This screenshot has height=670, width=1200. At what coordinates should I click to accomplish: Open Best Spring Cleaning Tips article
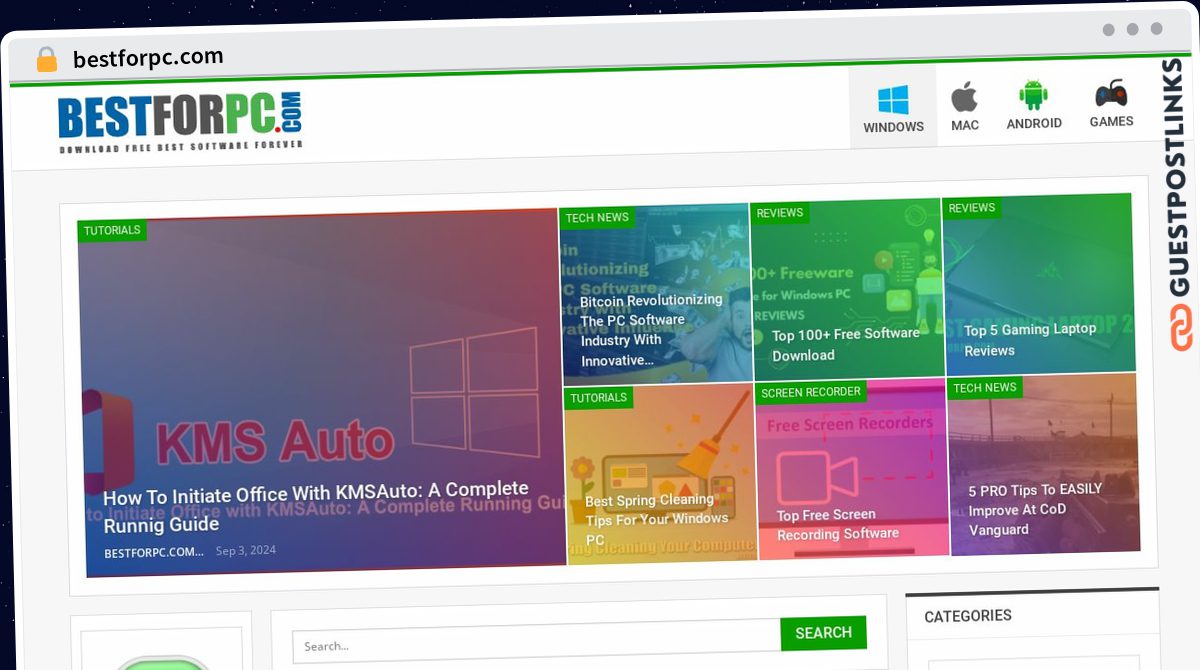pos(657,520)
